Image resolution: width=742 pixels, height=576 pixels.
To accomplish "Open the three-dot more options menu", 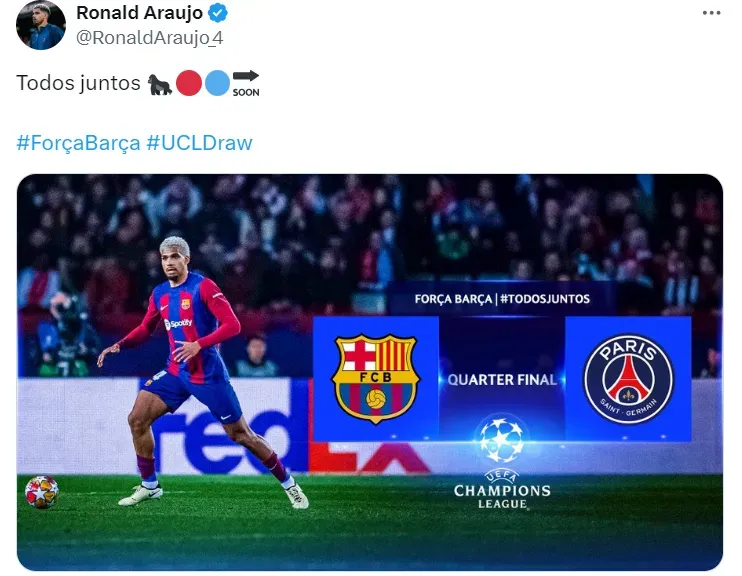I will click(x=711, y=13).
